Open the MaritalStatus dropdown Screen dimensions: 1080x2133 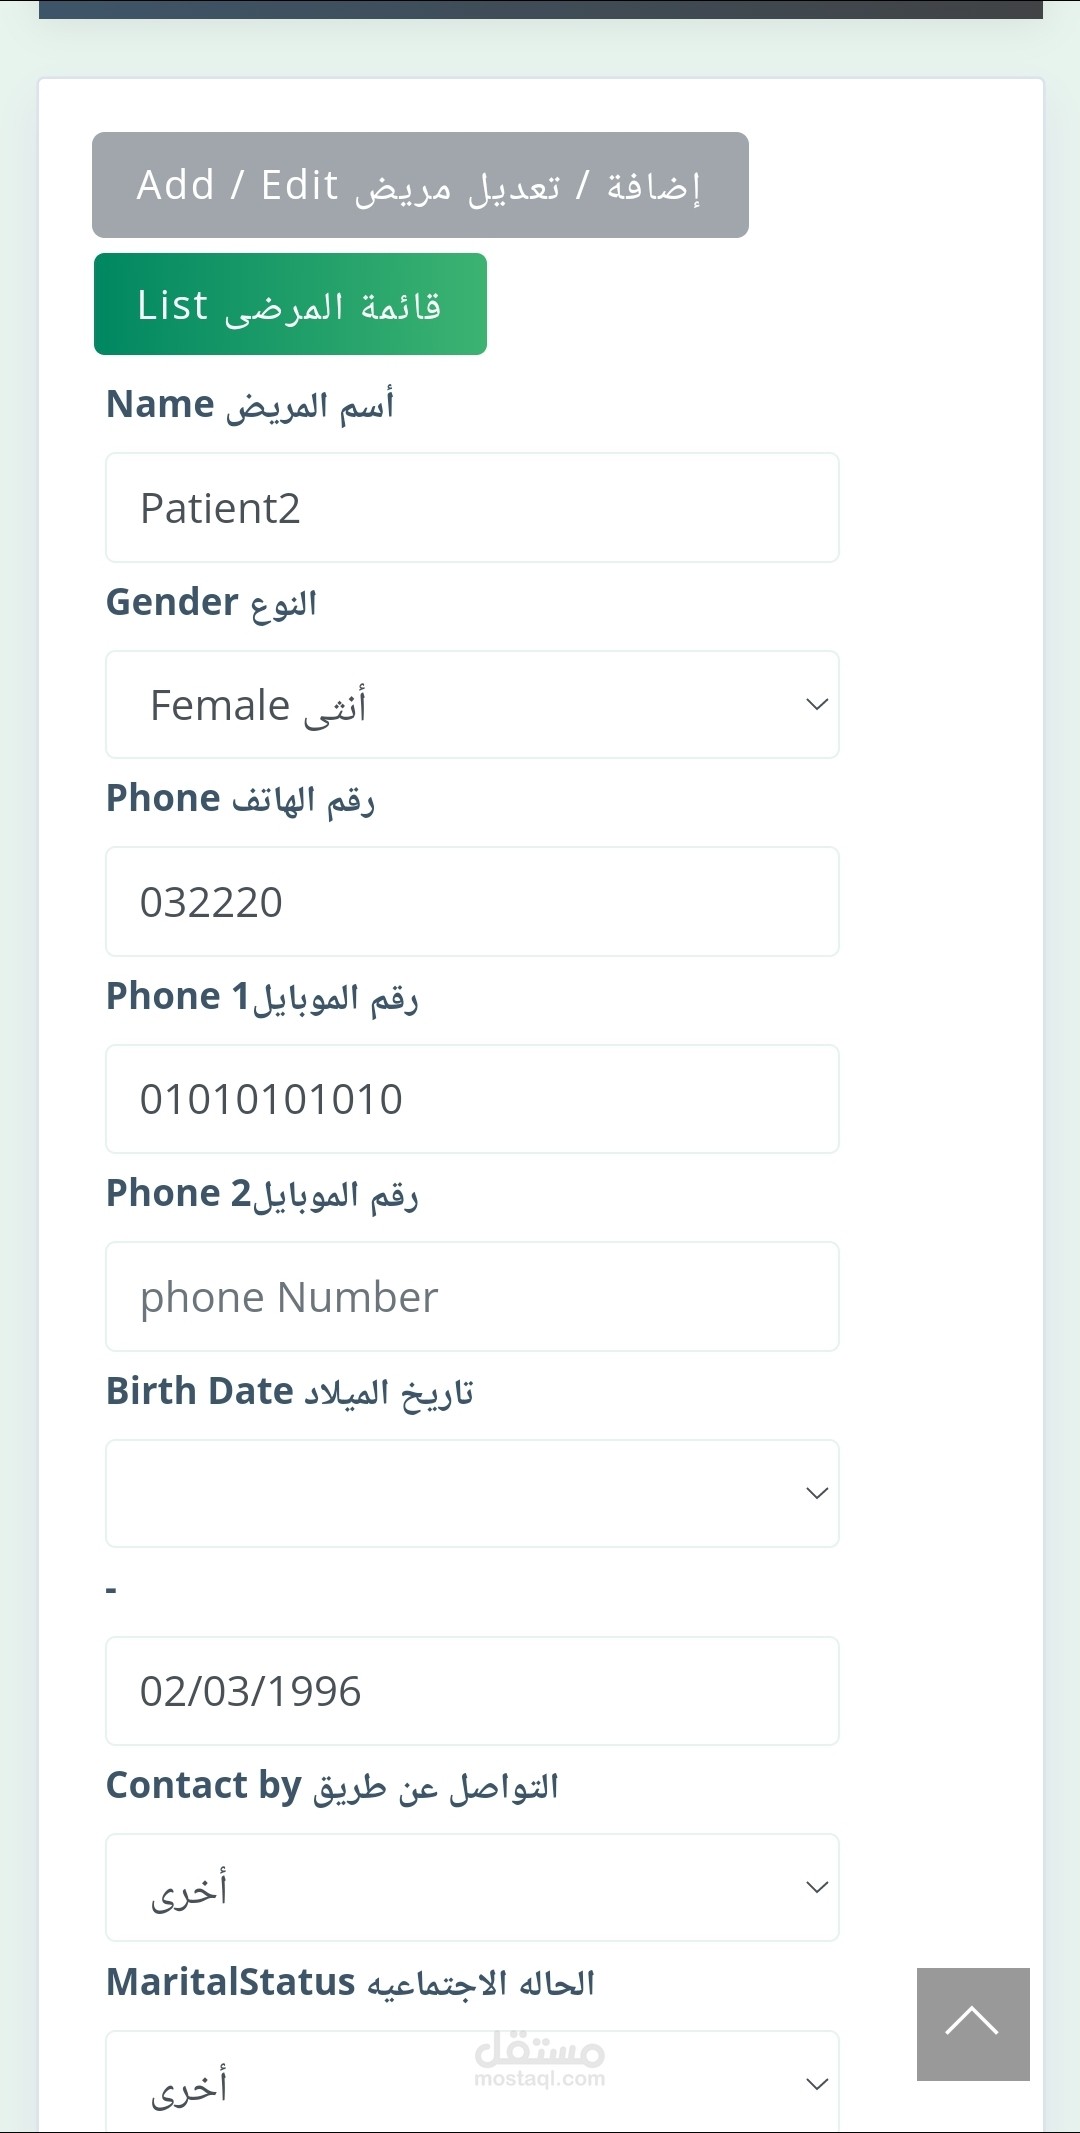[472, 2083]
